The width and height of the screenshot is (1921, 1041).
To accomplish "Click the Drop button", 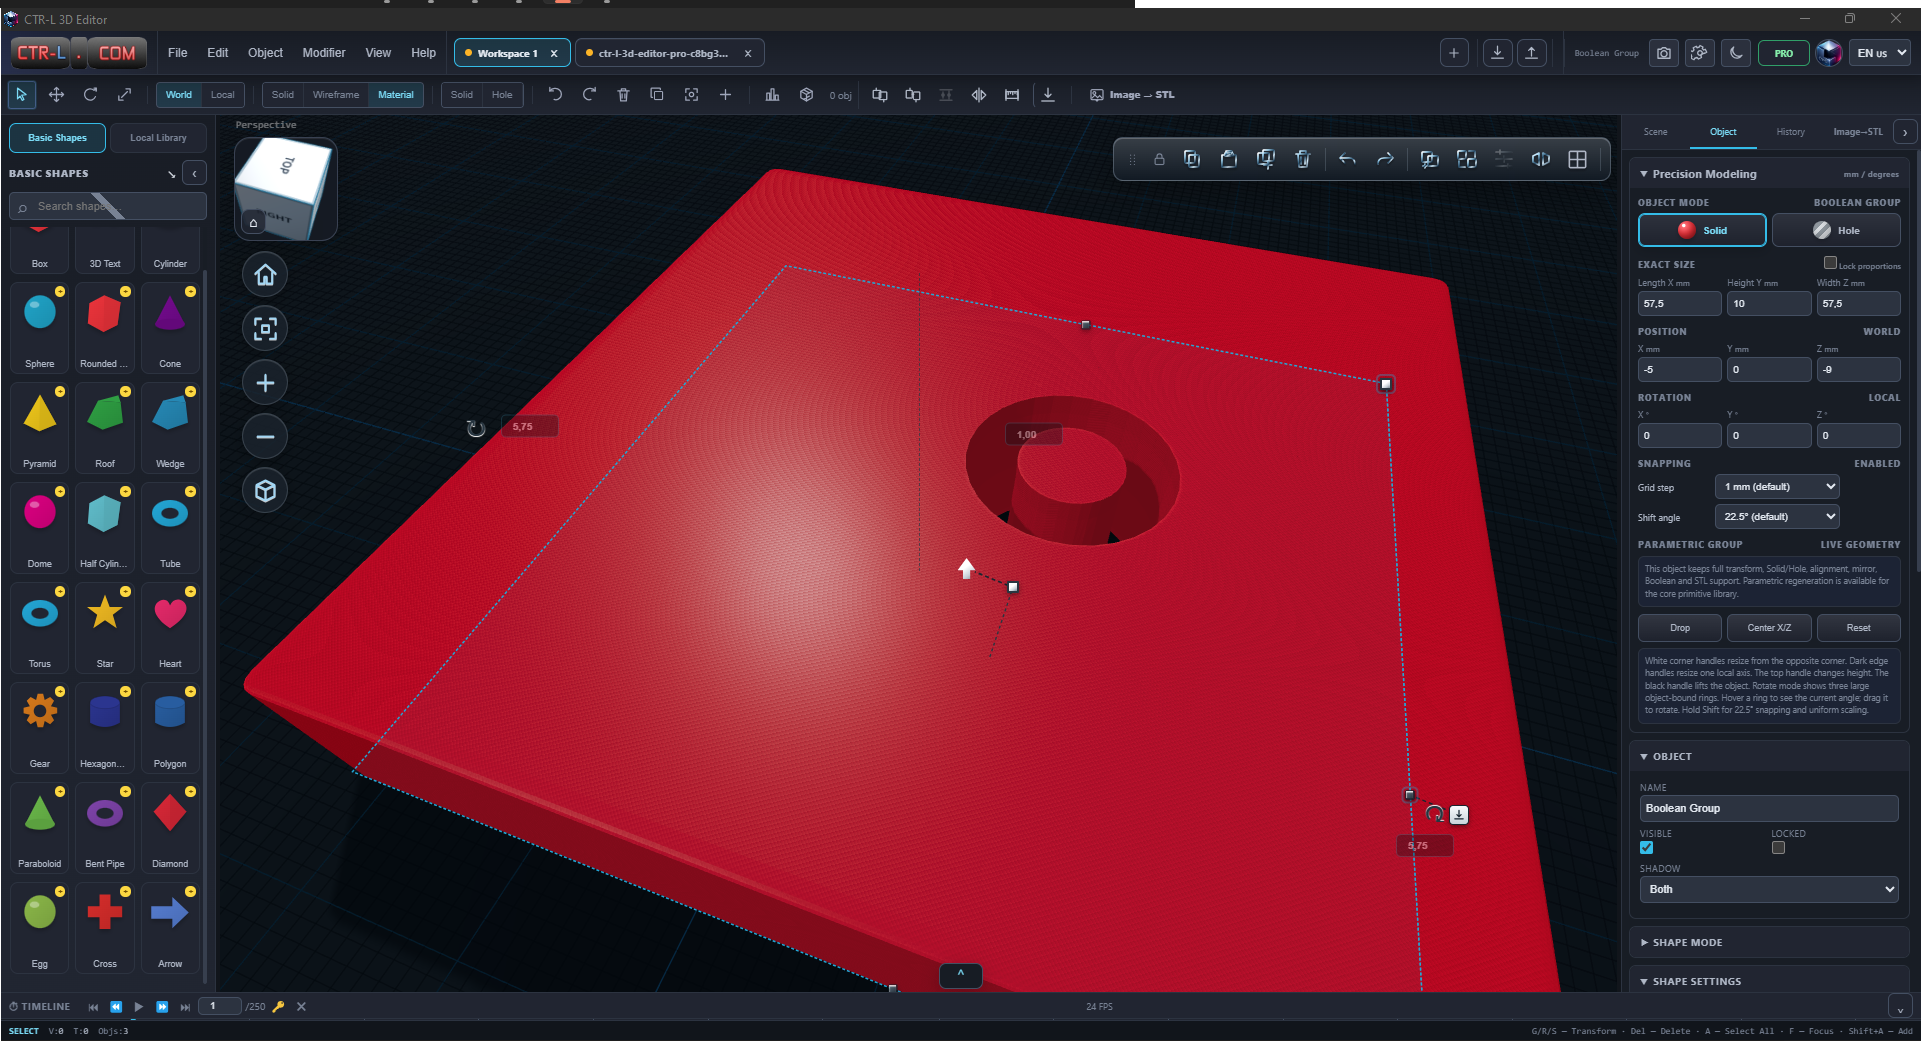I will 1680,628.
